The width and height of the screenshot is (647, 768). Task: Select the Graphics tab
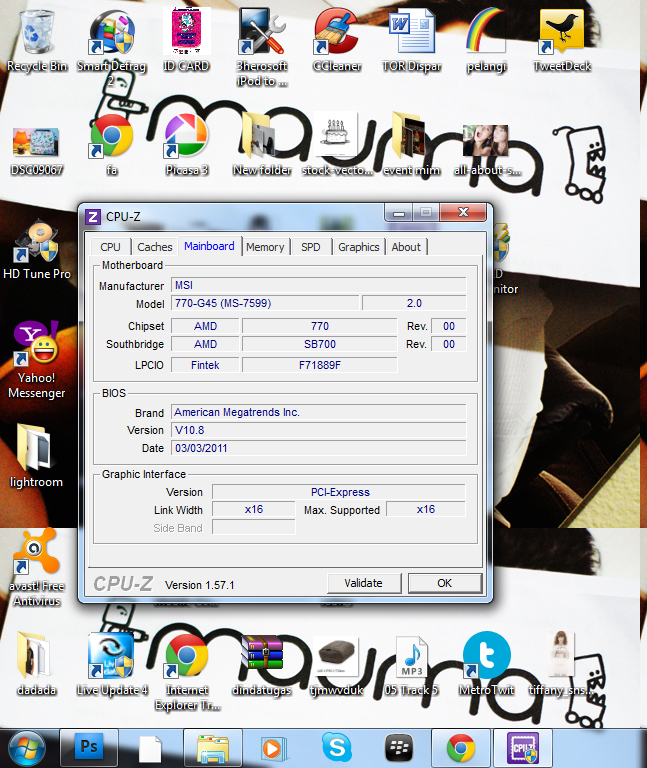point(358,247)
